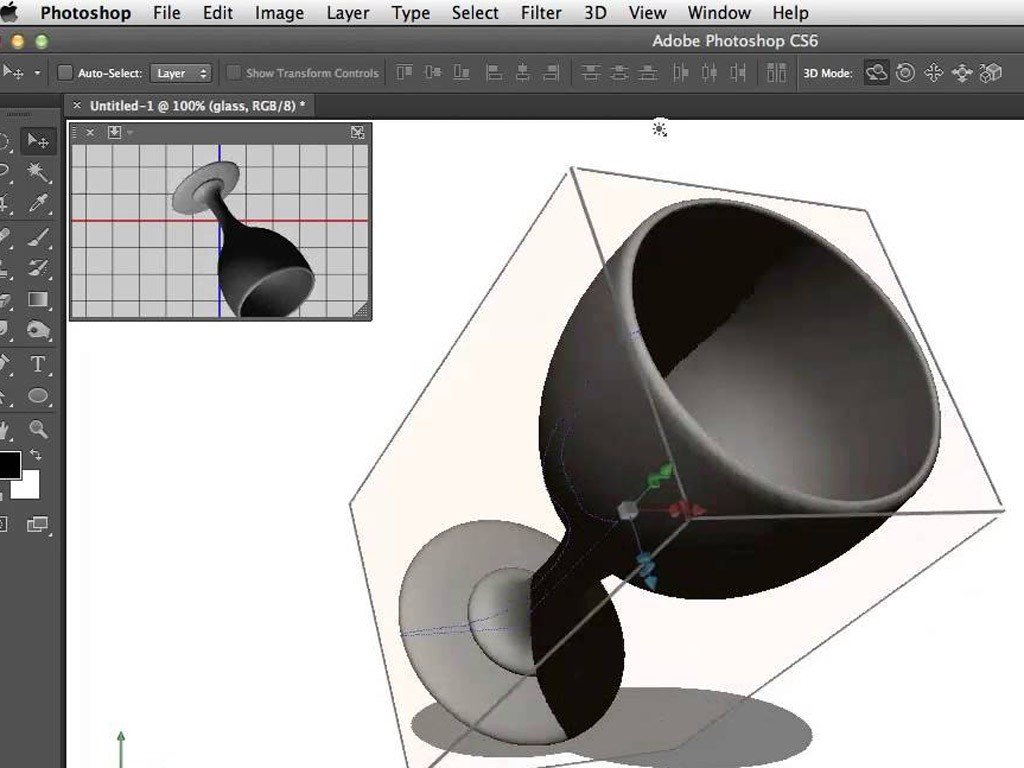Activate the 3D Slide mode icon
Image resolution: width=1024 pixels, height=768 pixels.
pyautogui.click(x=962, y=72)
